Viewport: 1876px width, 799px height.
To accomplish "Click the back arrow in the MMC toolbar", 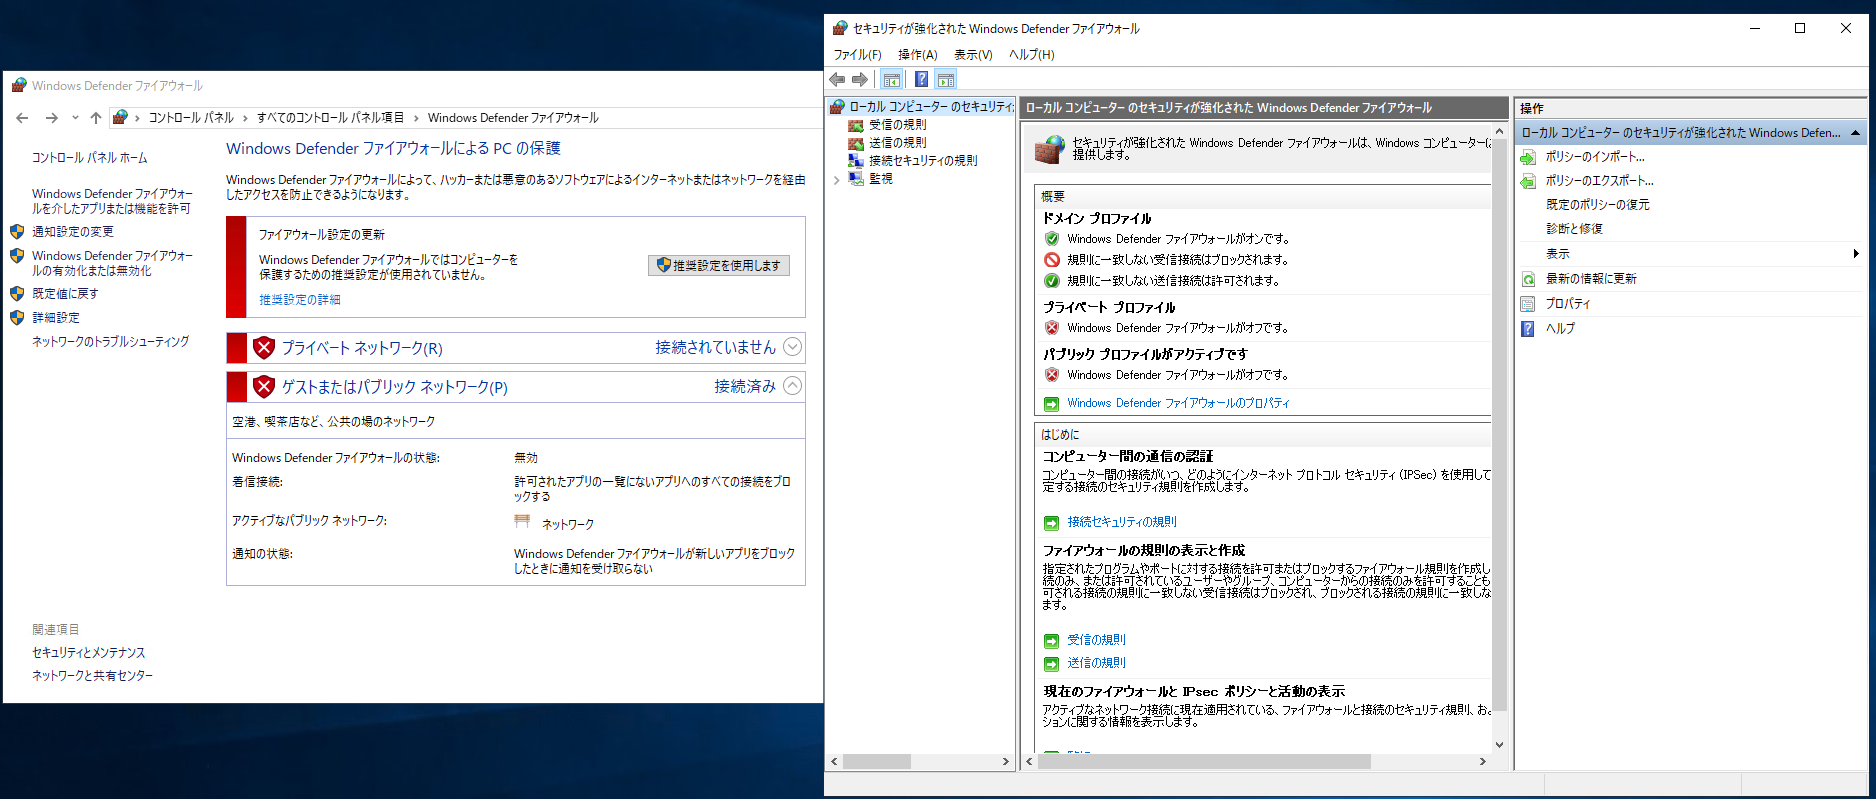I will [837, 79].
